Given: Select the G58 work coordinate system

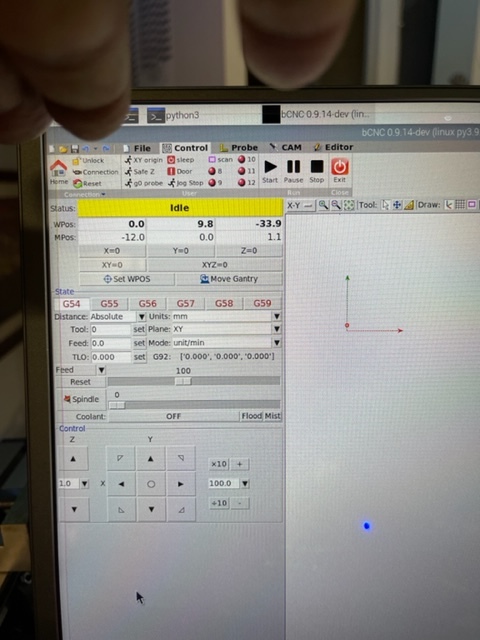Looking at the screenshot, I should (224, 303).
